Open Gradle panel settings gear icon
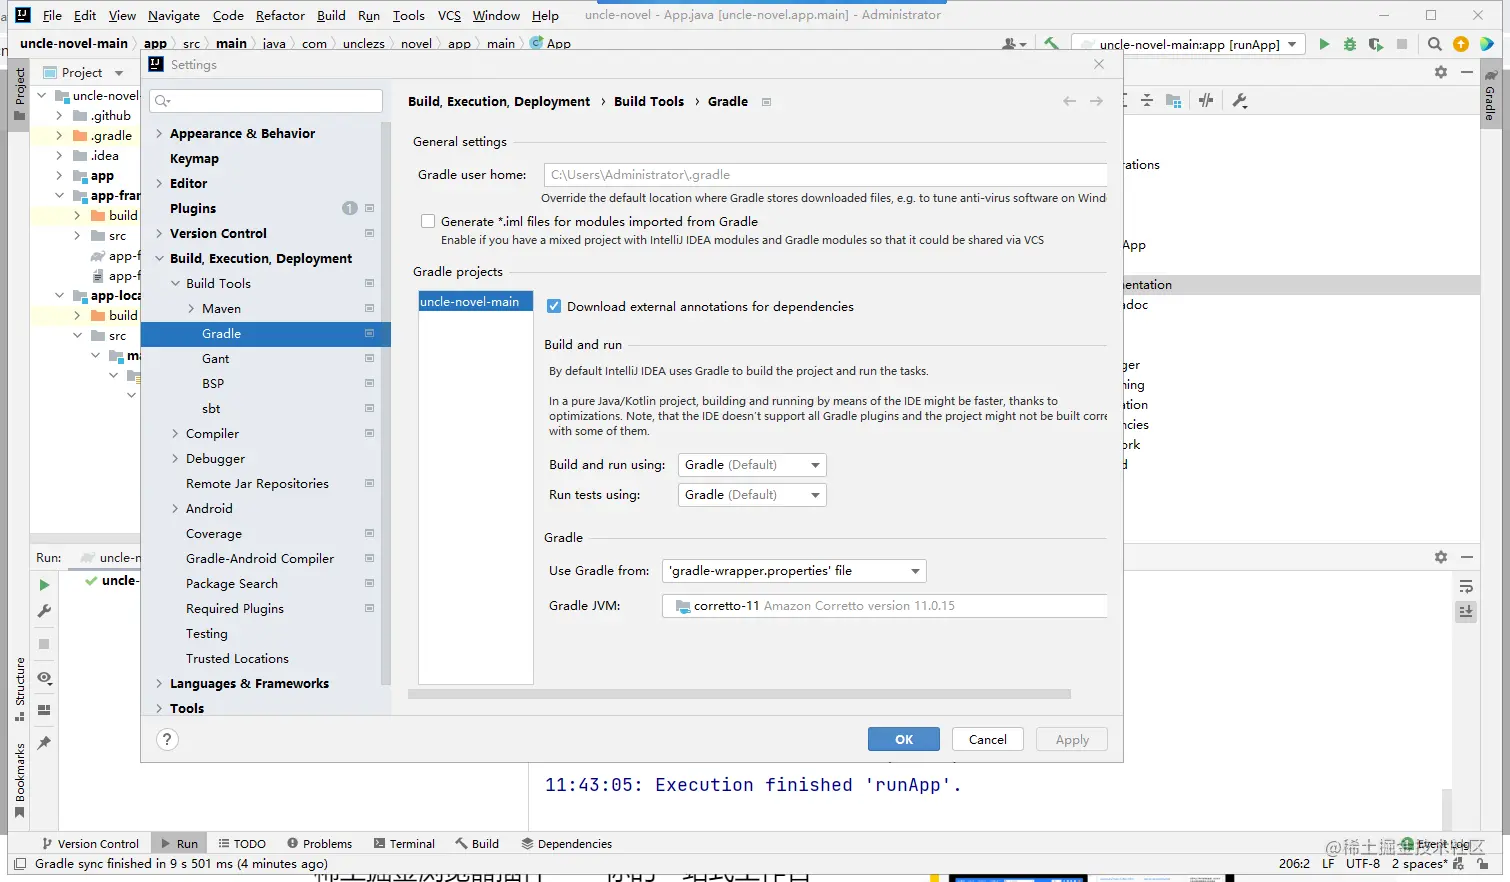This screenshot has width=1510, height=882. (1441, 72)
